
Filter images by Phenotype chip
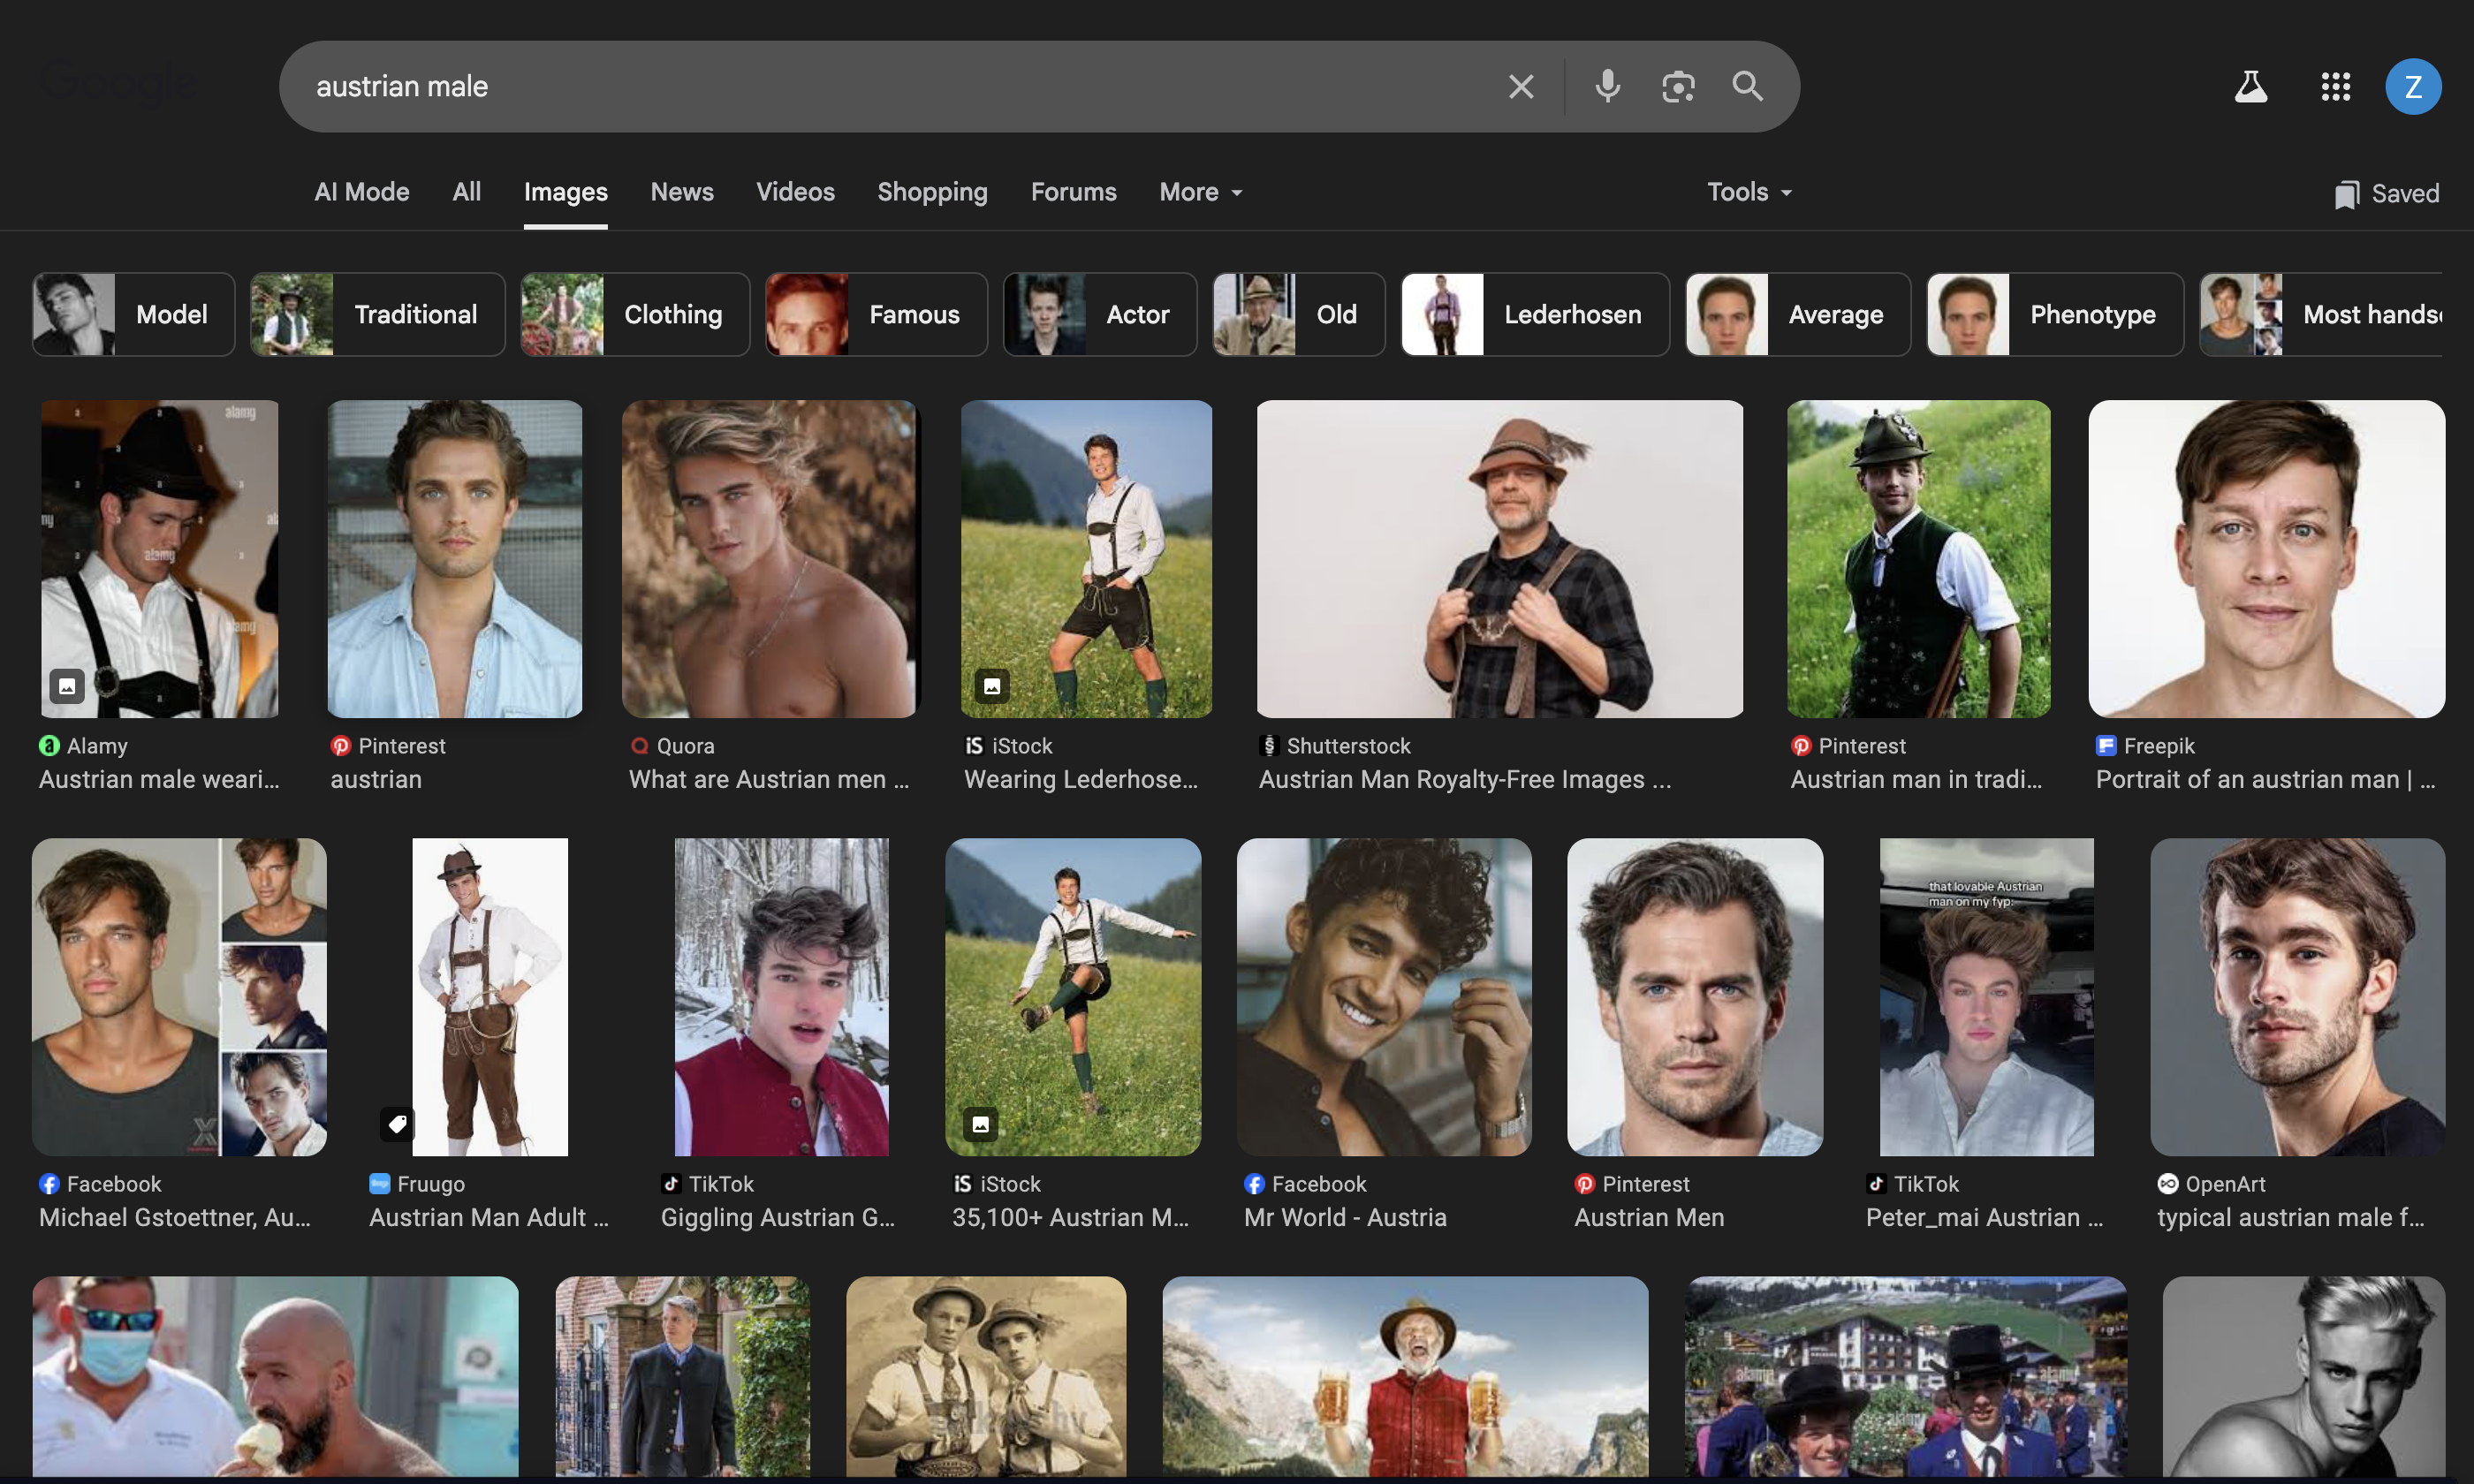pyautogui.click(x=2055, y=314)
